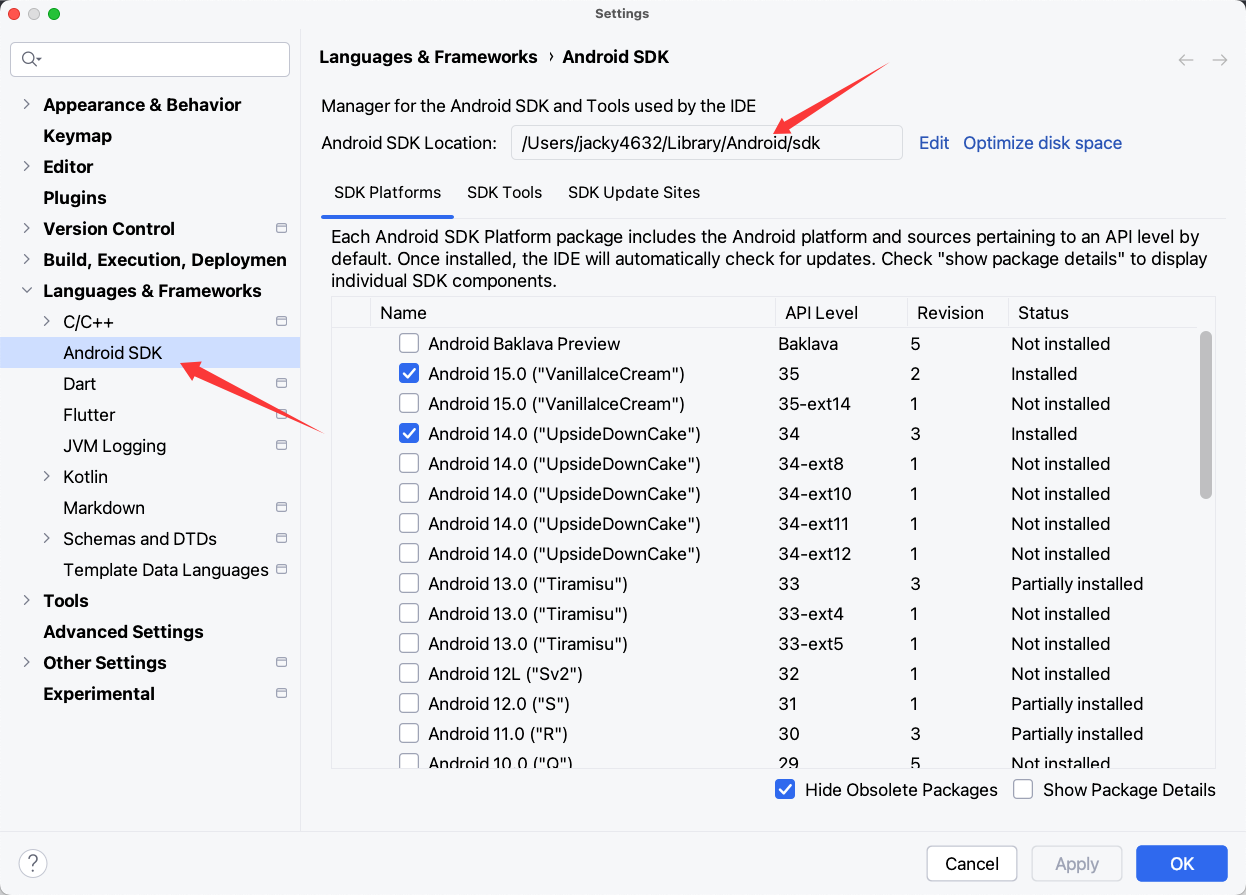Image resolution: width=1246 pixels, height=895 pixels.
Task: Open the SDK Update Sites tab
Action: coord(634,193)
